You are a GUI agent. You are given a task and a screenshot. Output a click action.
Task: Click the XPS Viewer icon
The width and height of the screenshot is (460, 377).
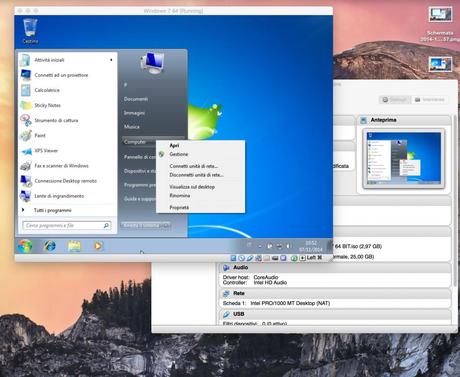point(26,151)
